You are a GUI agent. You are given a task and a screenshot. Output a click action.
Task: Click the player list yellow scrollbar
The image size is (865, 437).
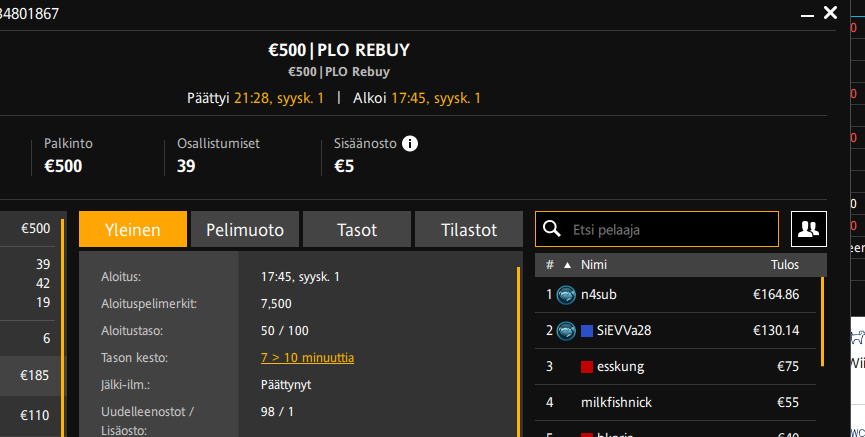(x=822, y=320)
